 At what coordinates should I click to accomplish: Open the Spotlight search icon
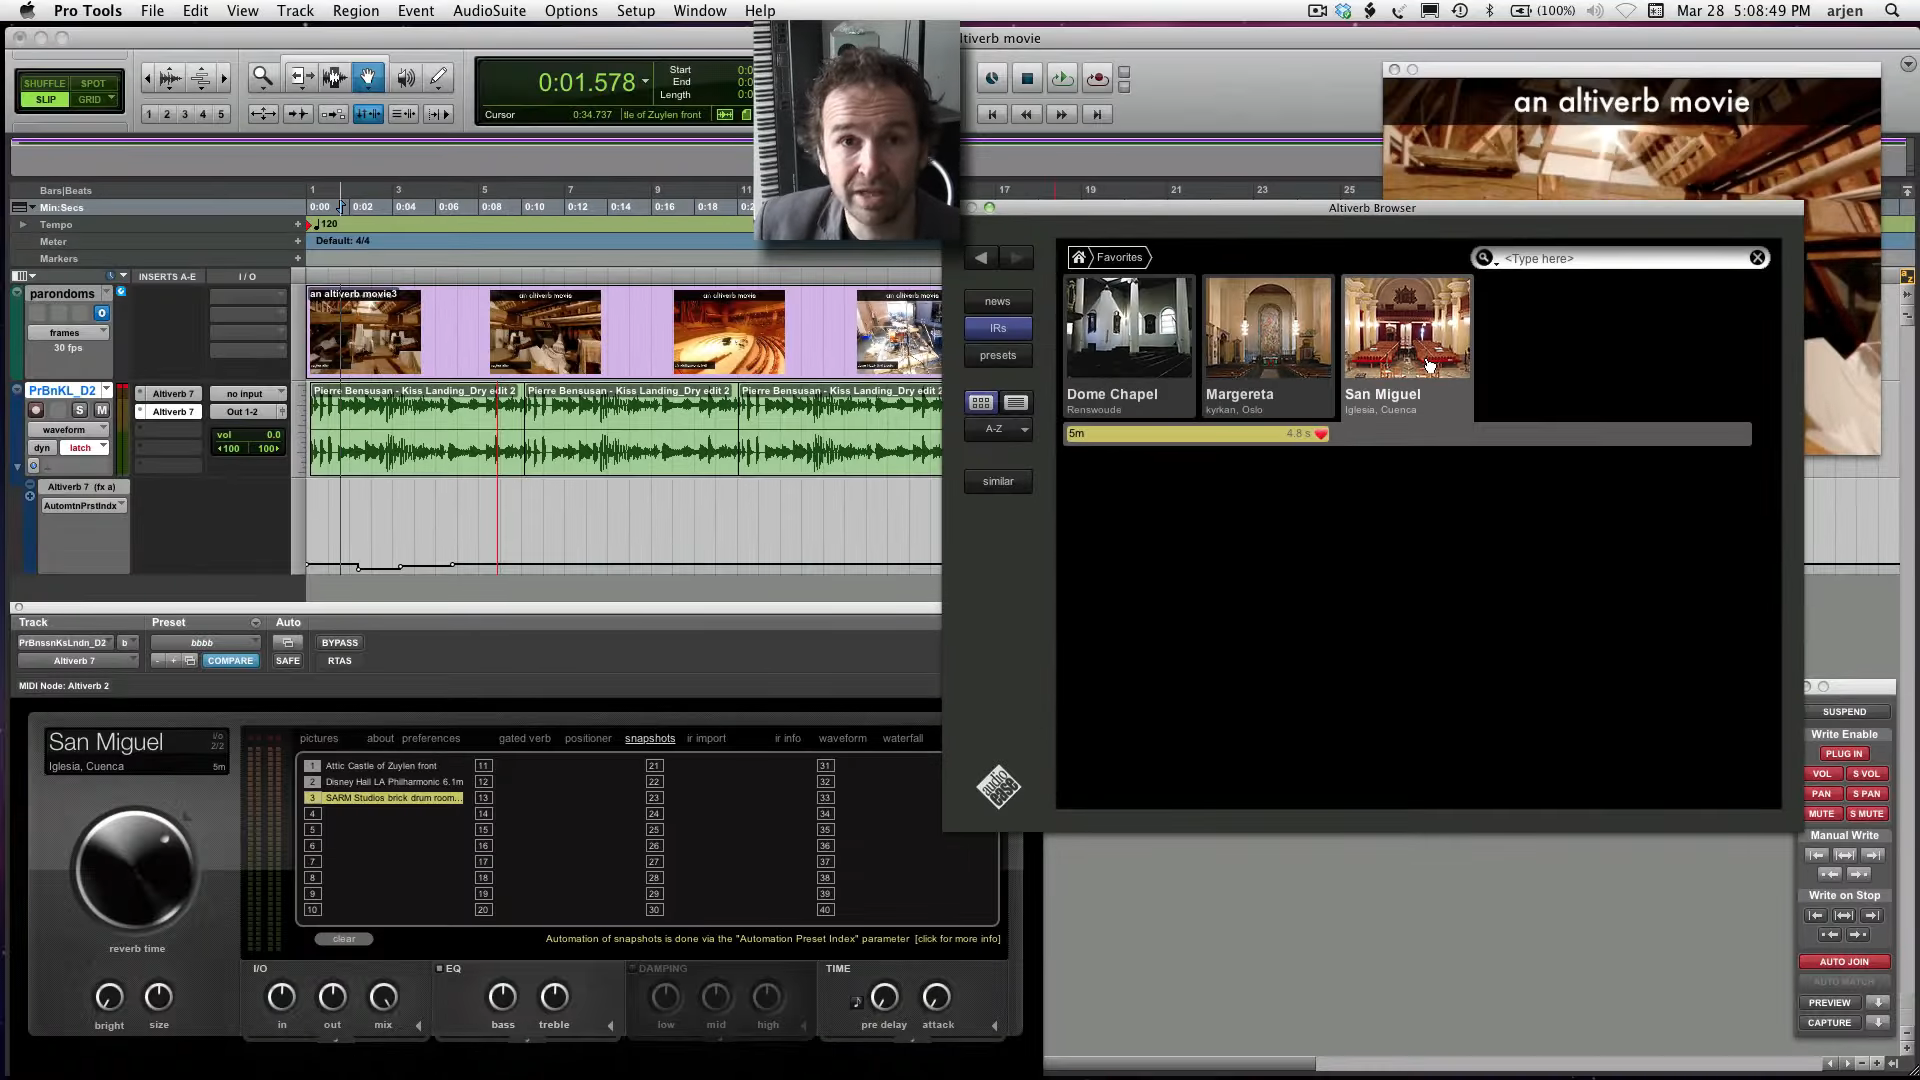[1892, 11]
